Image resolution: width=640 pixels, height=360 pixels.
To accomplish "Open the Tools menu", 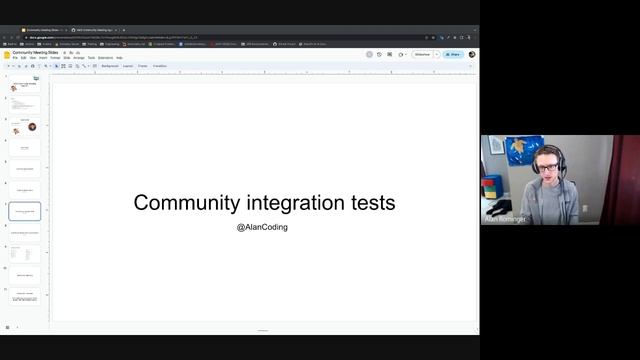I will pyautogui.click(x=91, y=58).
